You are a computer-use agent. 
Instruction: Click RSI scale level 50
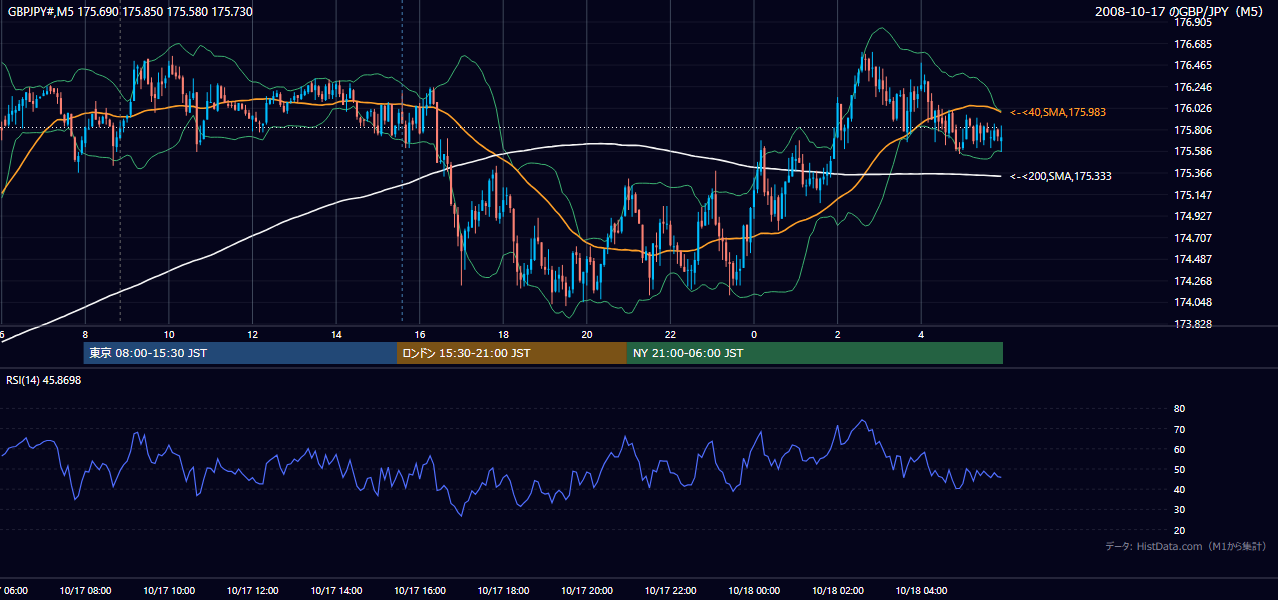point(1179,469)
